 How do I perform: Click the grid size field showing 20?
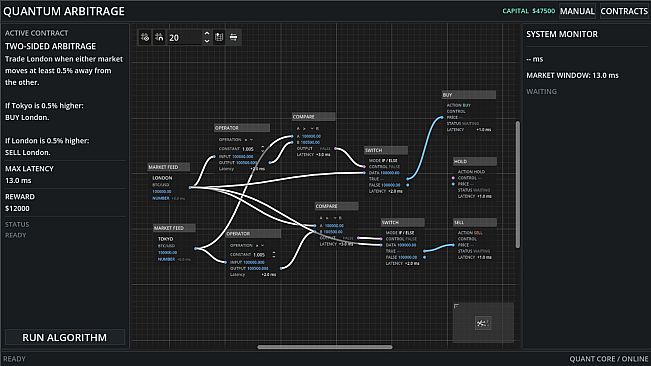(185, 37)
